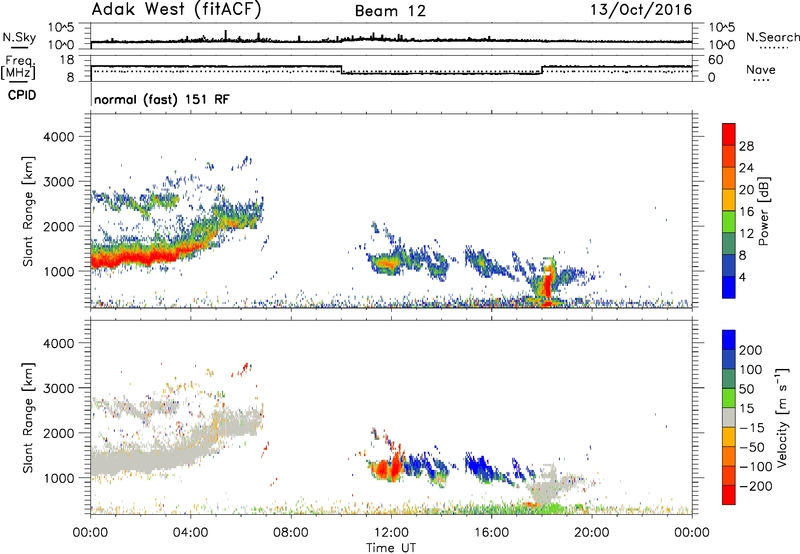Click the '4' power colorbar tick label
800x554 pixels.
click(x=742, y=277)
